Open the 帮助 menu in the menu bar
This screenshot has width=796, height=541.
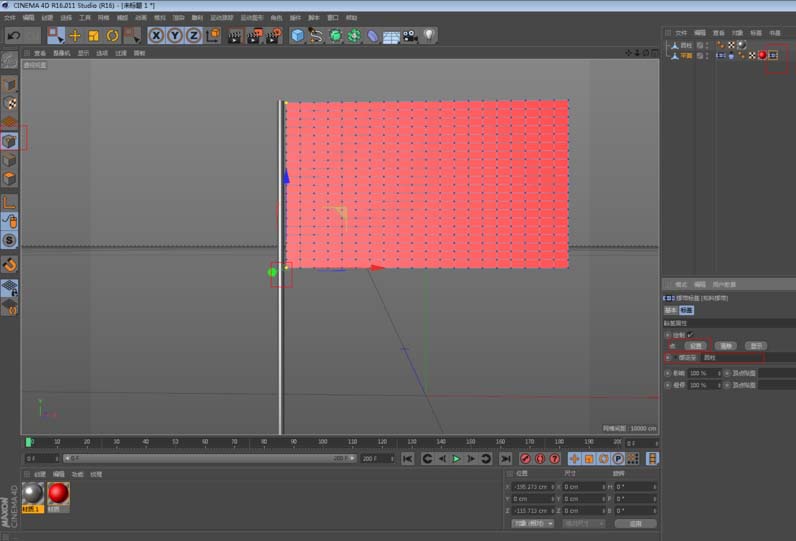point(351,17)
